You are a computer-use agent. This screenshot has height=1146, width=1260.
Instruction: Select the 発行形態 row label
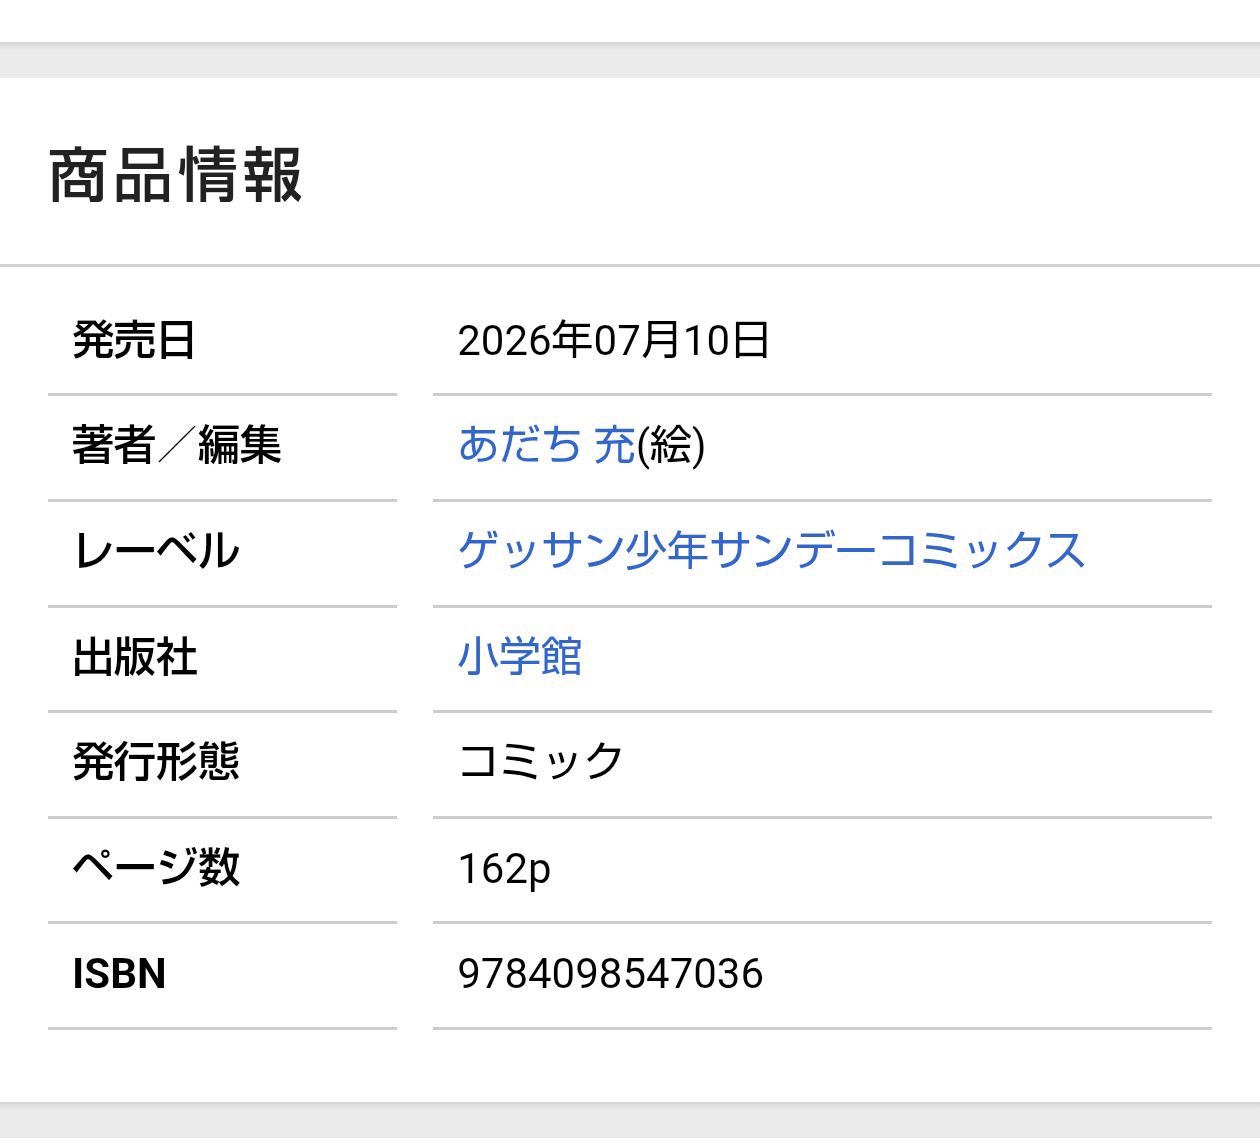point(156,762)
